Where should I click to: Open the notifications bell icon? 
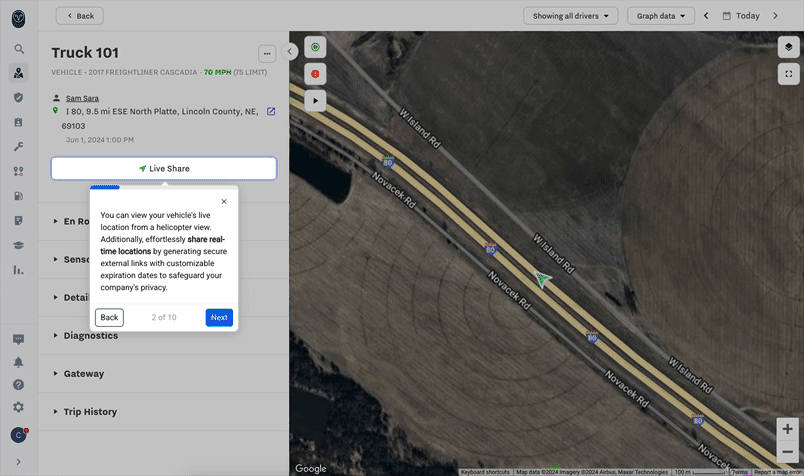coord(18,362)
